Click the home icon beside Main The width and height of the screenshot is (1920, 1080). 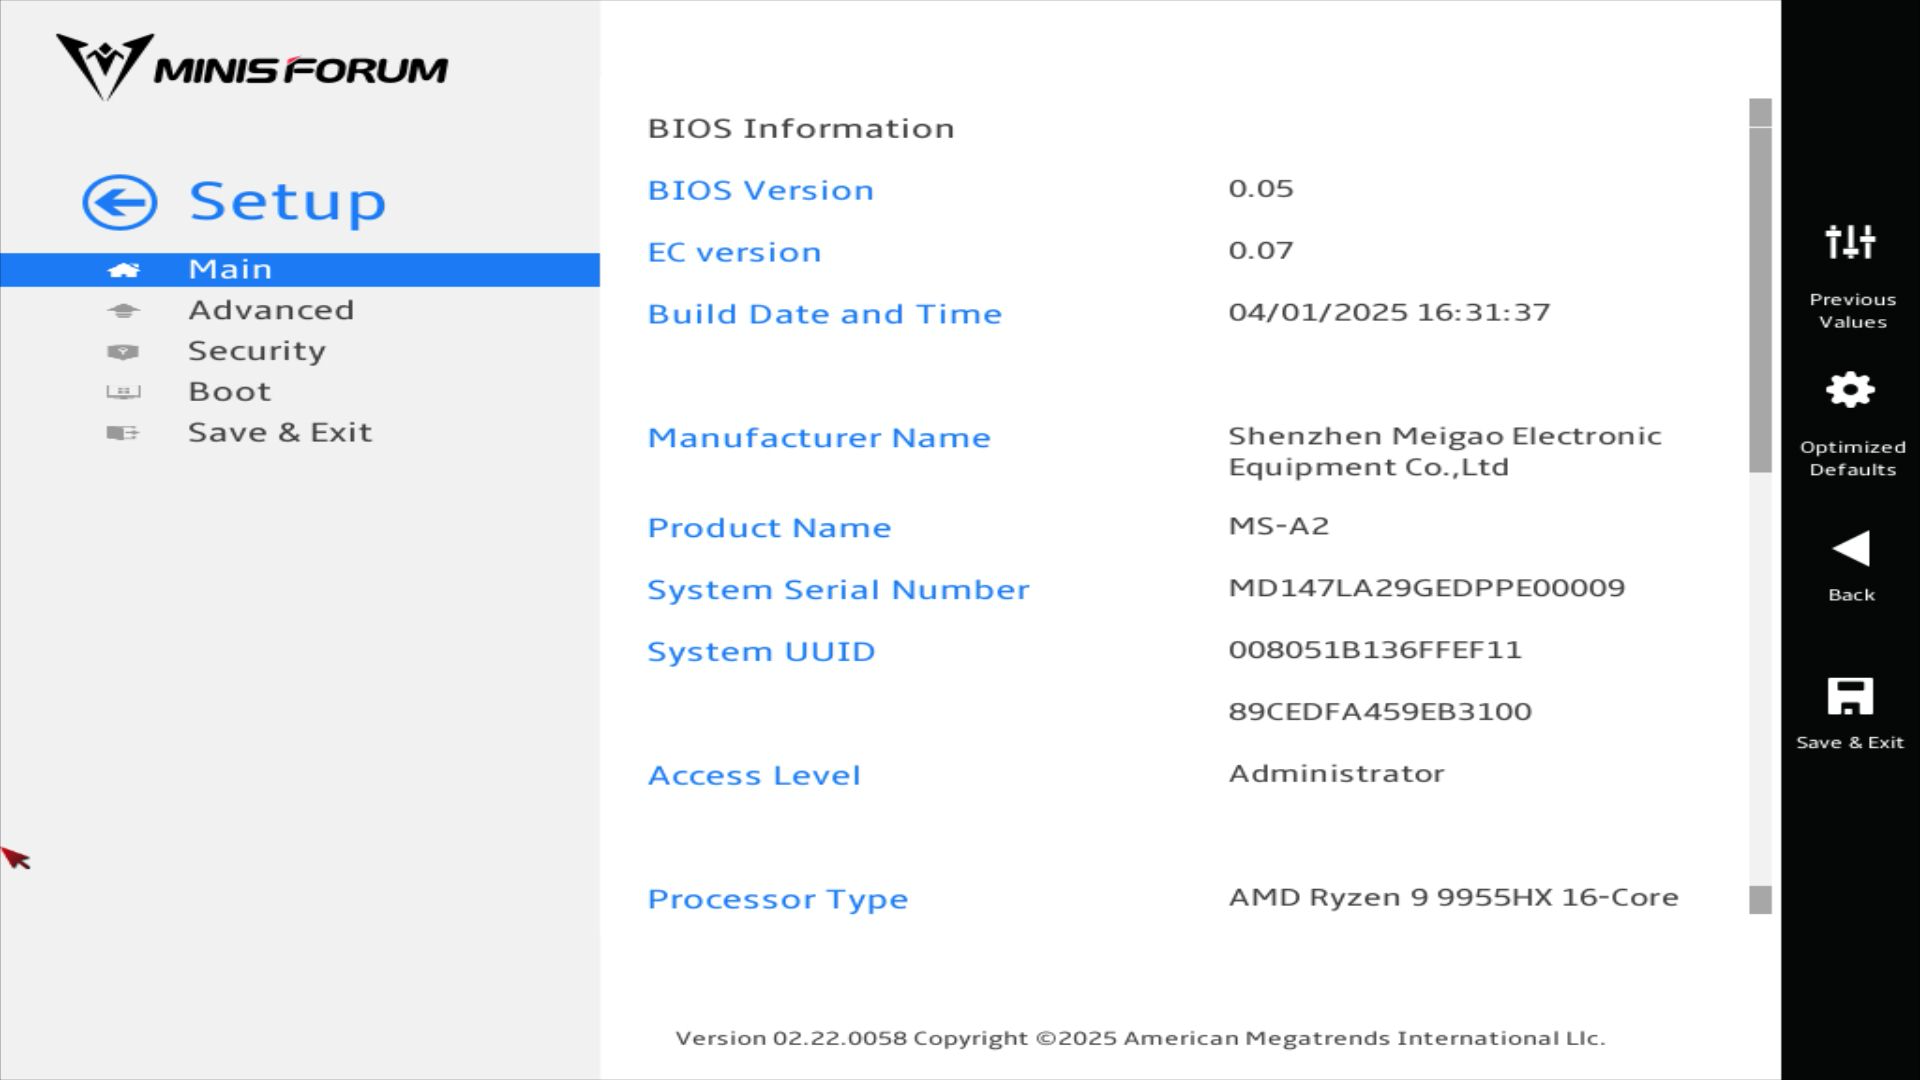click(123, 270)
